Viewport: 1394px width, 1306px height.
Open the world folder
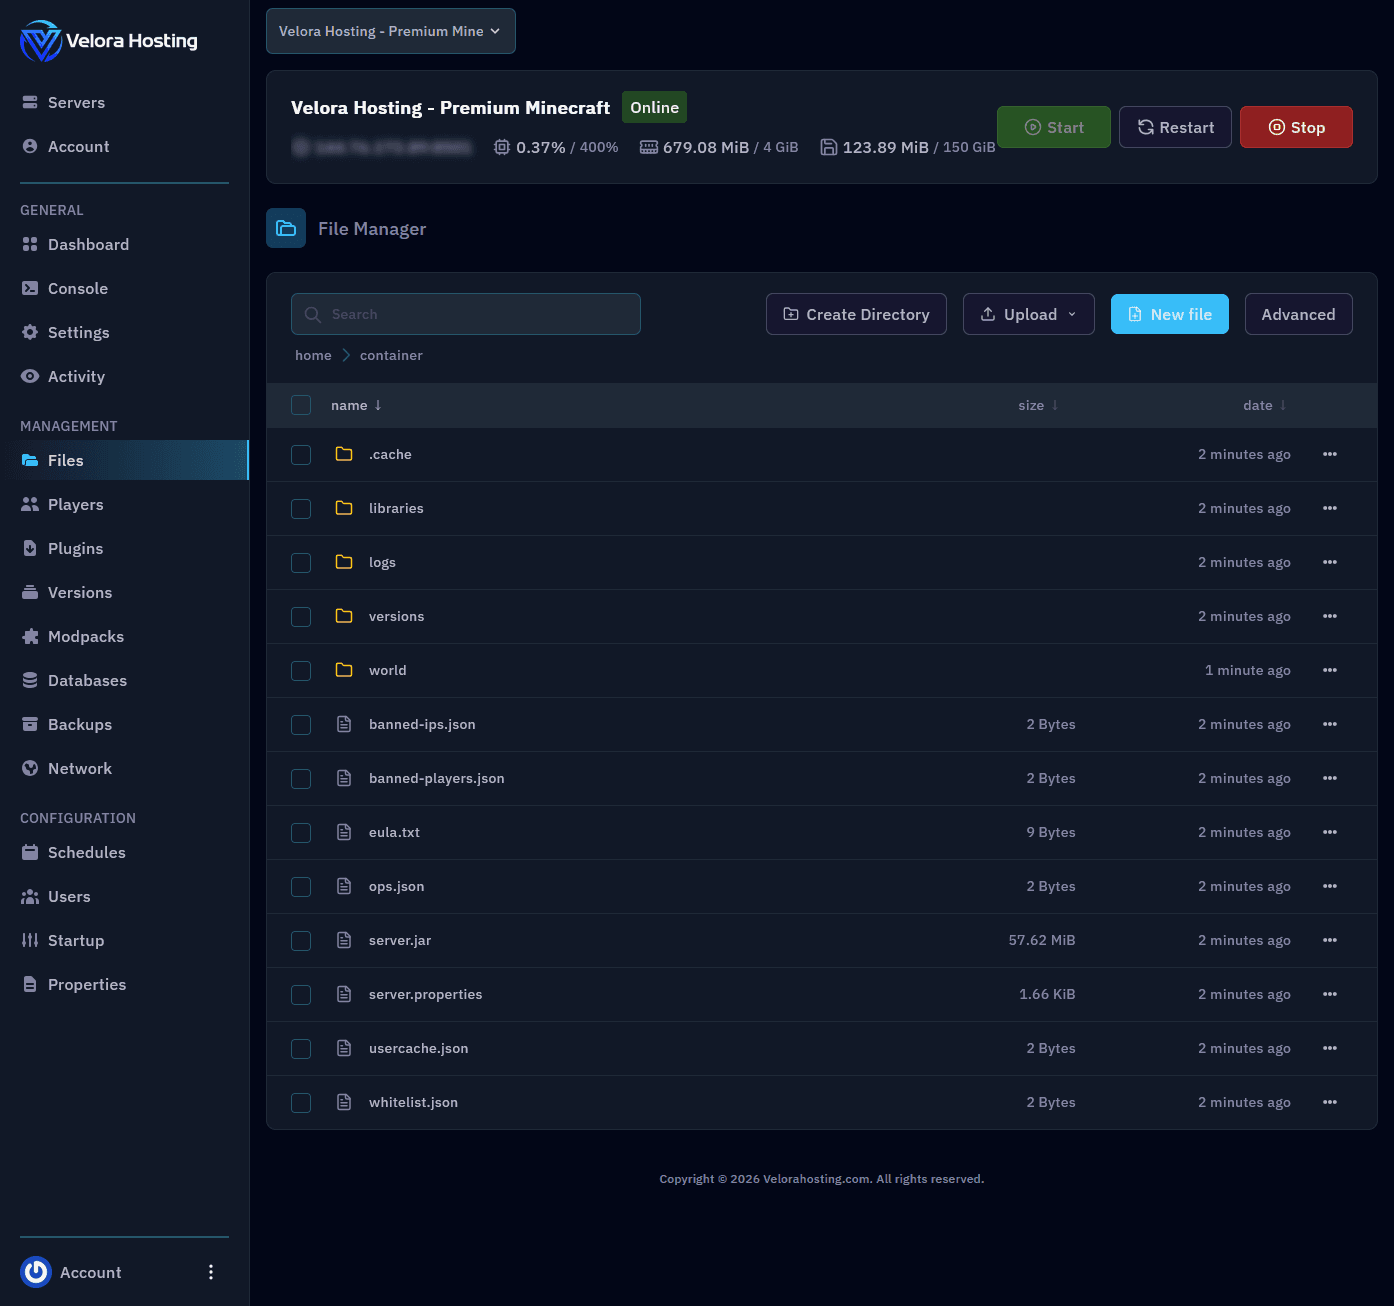388,670
